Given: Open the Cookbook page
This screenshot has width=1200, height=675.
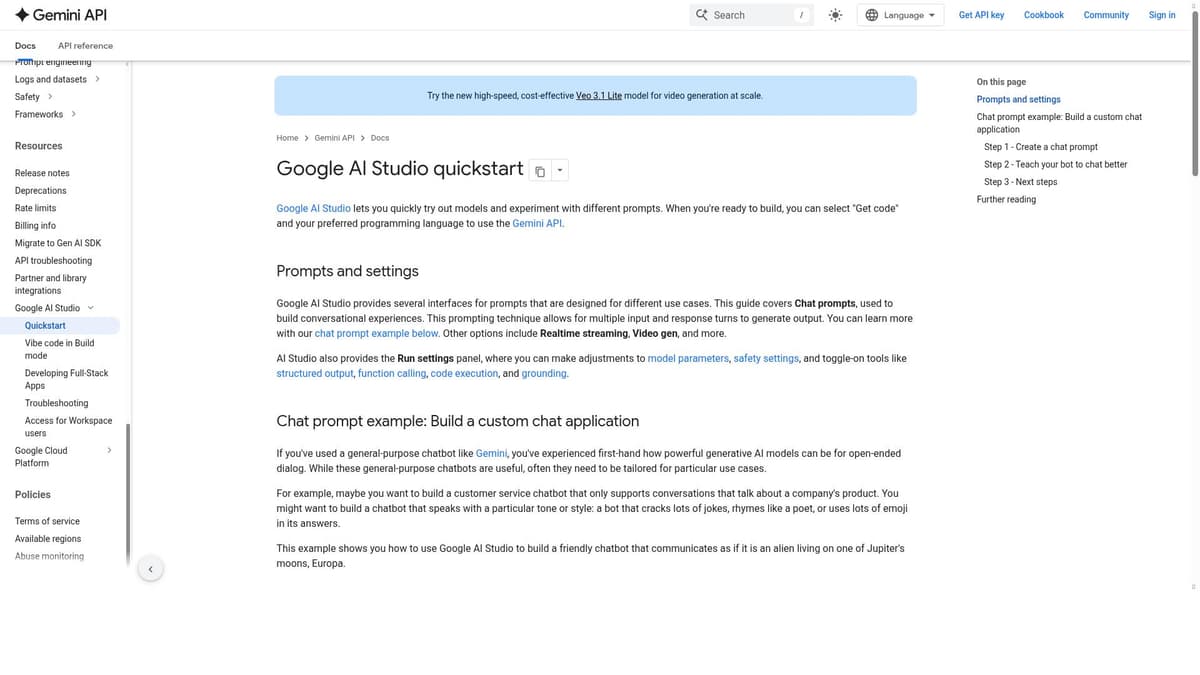Looking at the screenshot, I should tap(1043, 15).
